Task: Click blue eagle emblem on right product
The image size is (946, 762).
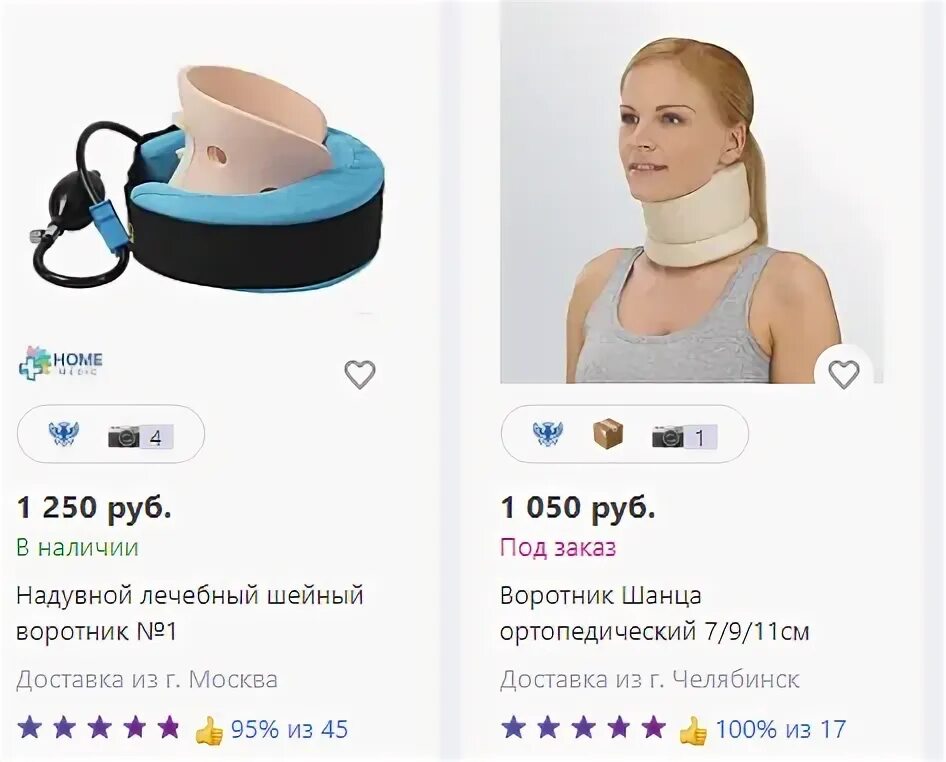Action: point(547,434)
